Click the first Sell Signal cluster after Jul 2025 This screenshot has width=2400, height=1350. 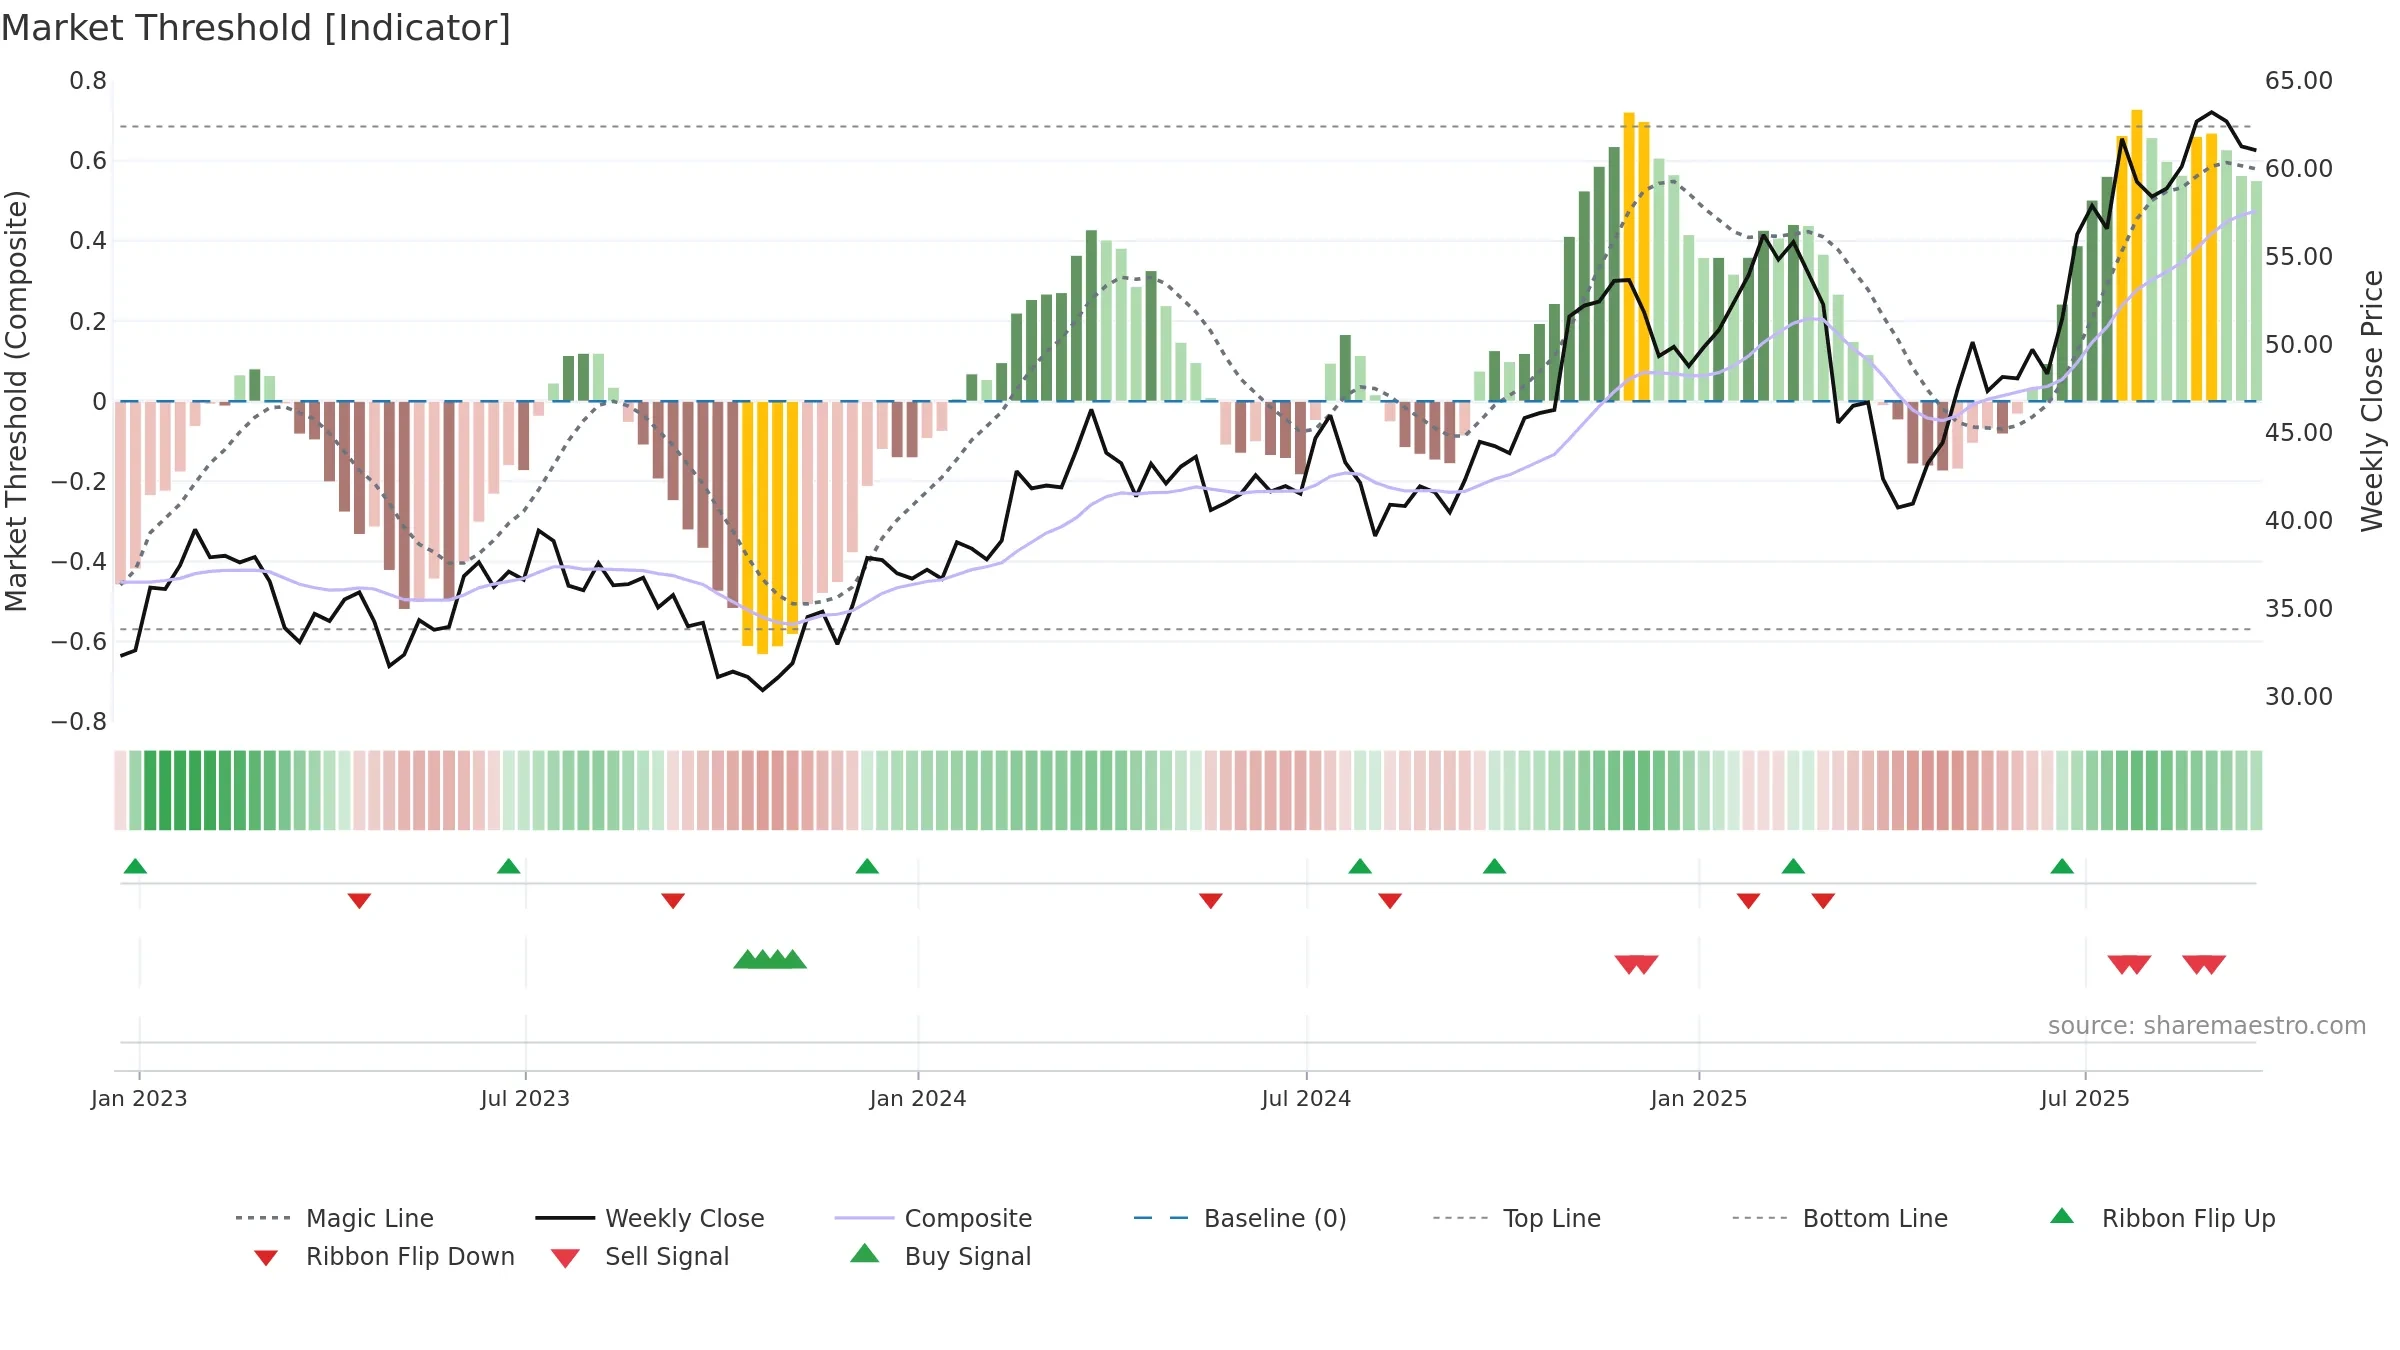(x=2129, y=964)
